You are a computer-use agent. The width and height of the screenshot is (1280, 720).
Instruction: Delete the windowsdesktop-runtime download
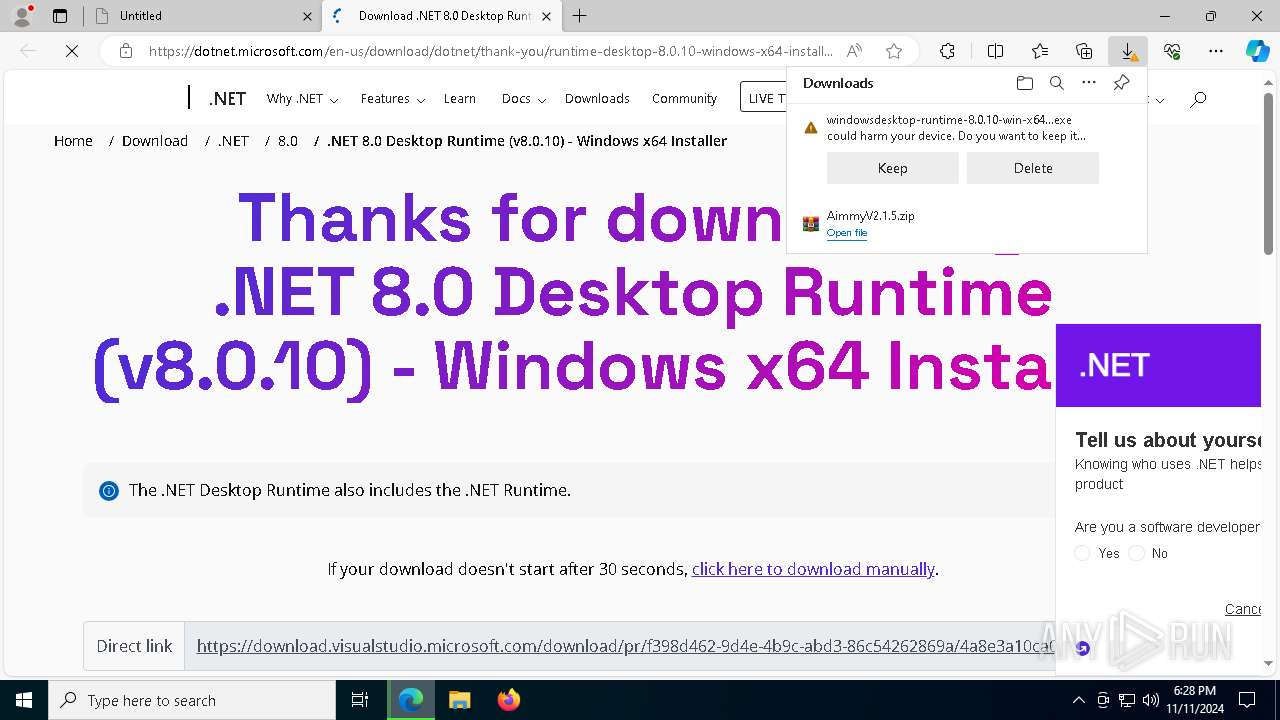click(1033, 168)
